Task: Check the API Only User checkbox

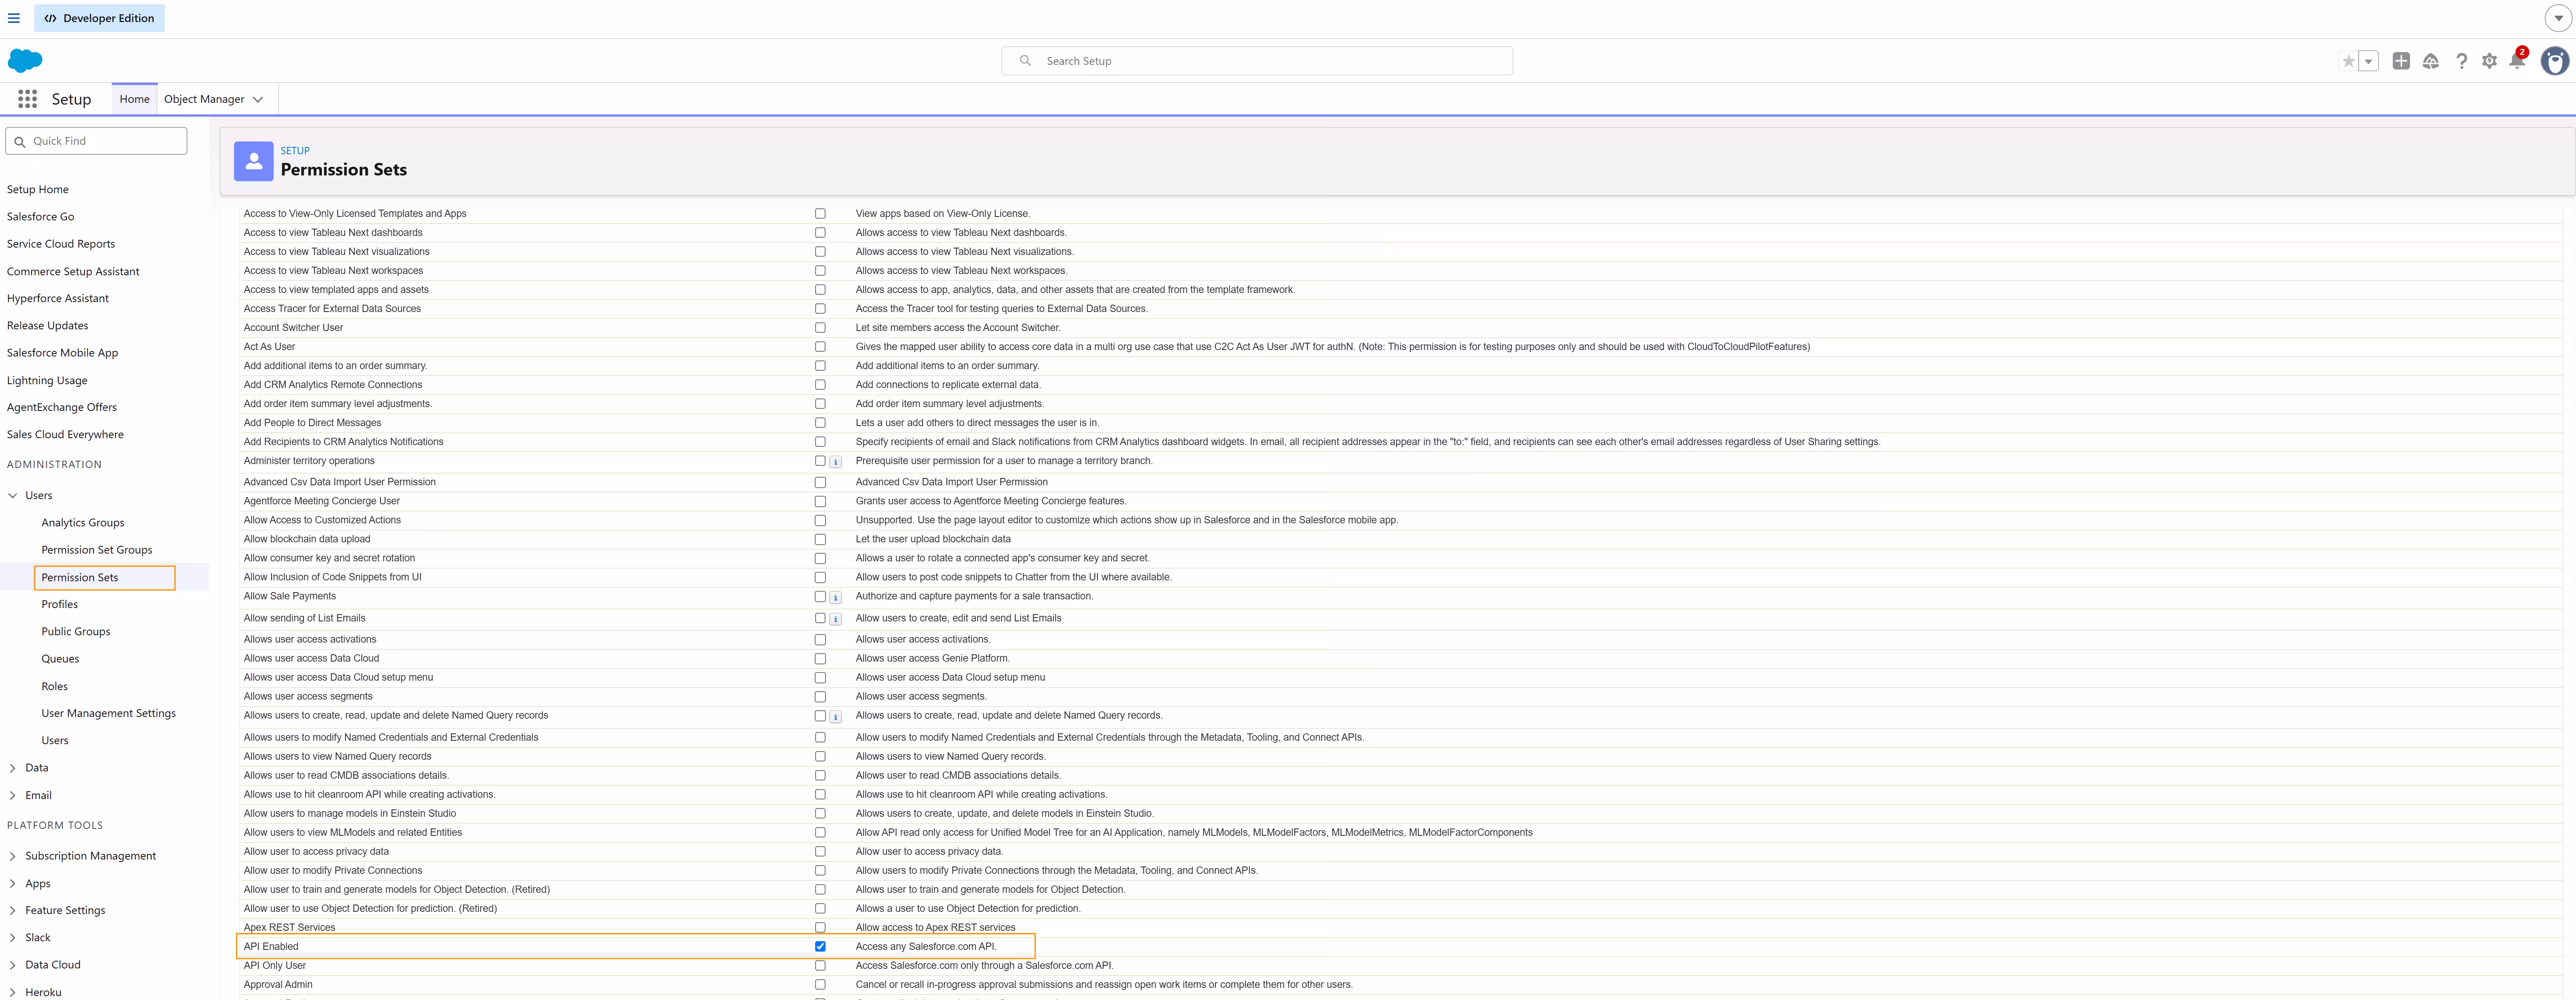Action: [820, 965]
